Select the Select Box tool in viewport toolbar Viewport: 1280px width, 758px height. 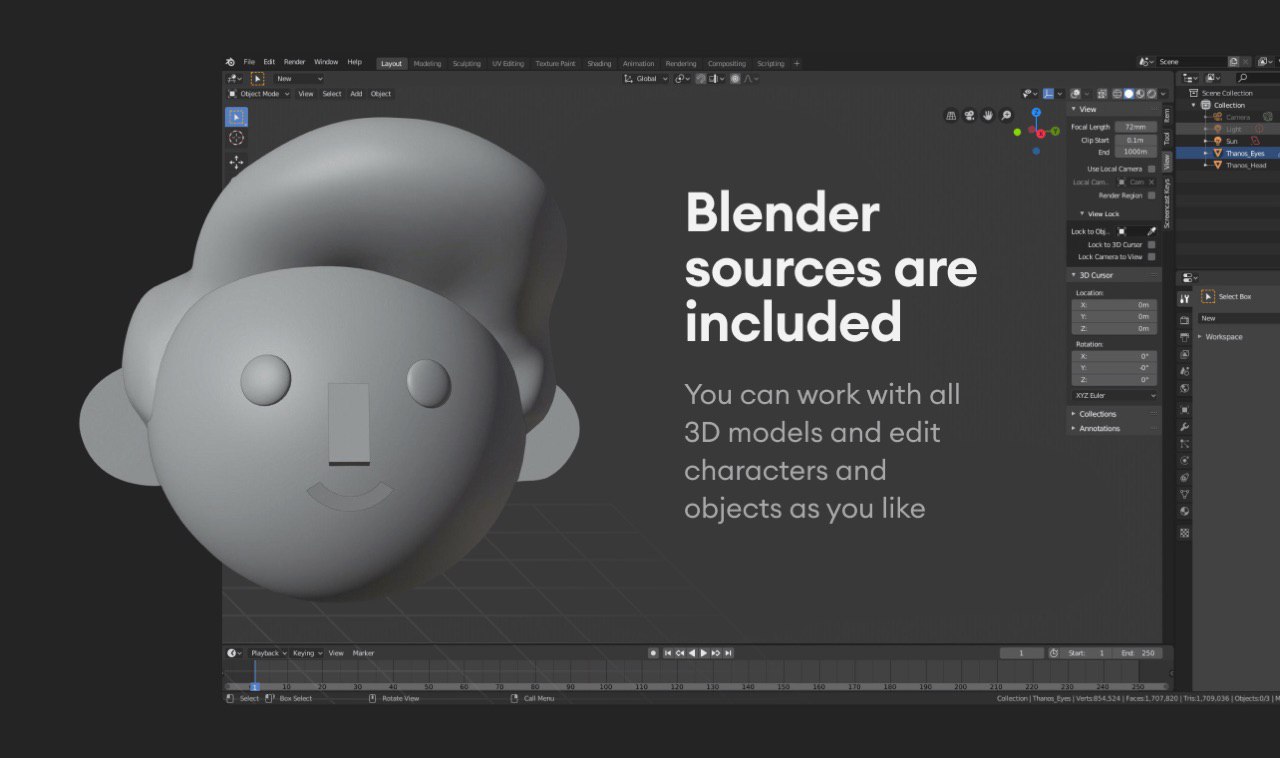click(x=236, y=117)
